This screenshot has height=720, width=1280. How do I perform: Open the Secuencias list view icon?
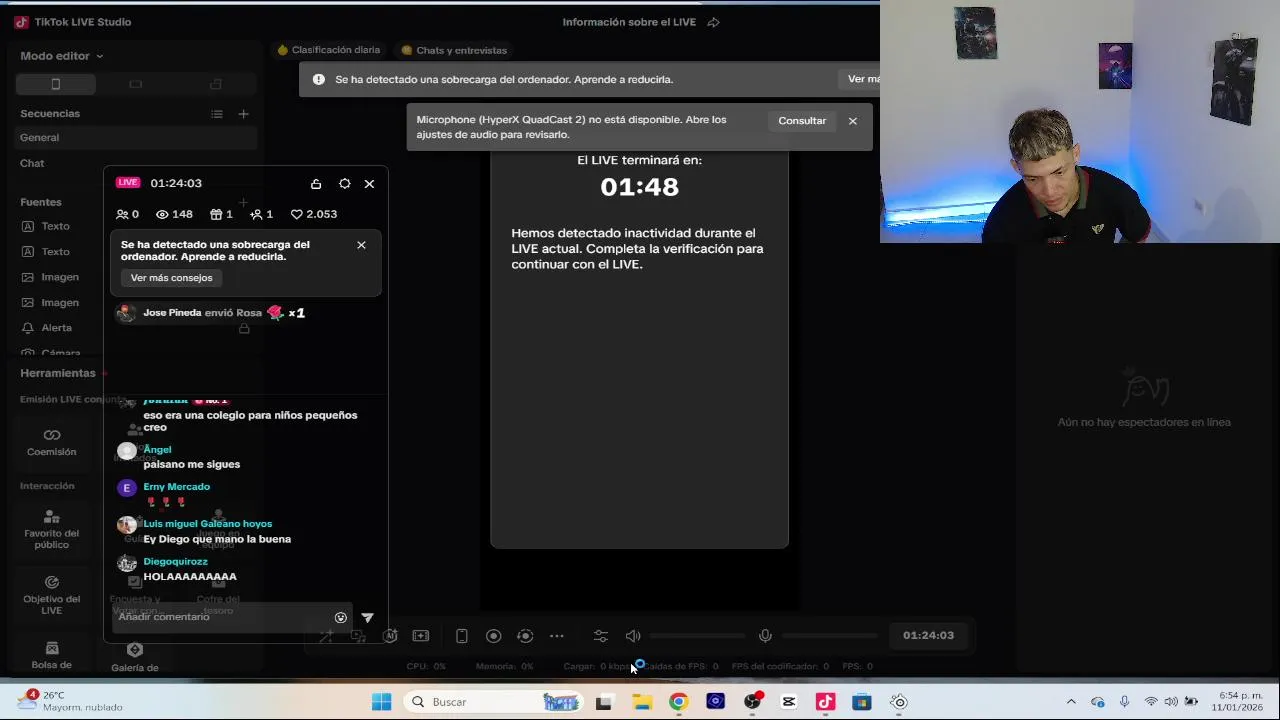216,114
